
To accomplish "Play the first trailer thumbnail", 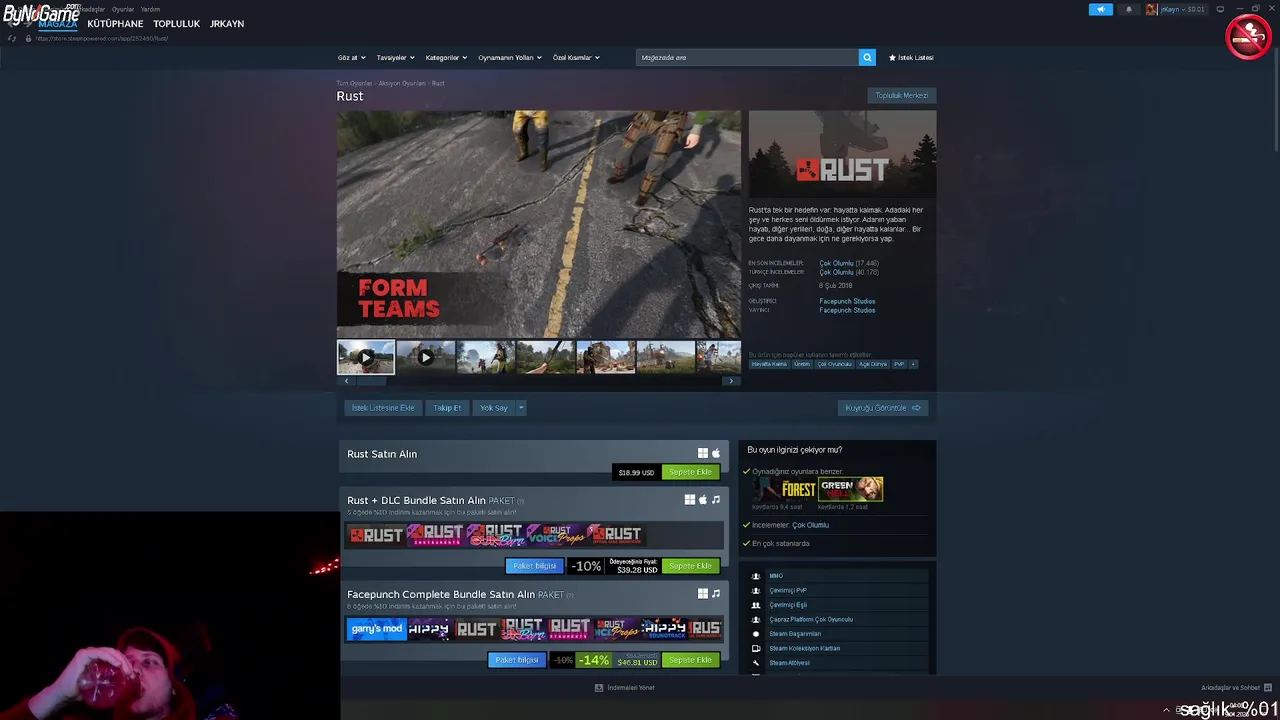I will [366, 357].
